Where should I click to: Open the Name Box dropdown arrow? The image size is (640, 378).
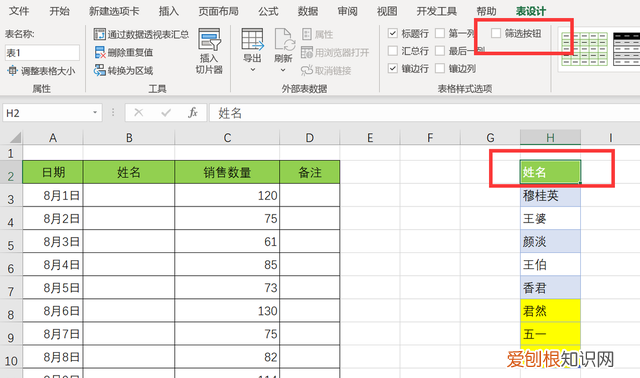pyautogui.click(x=95, y=113)
